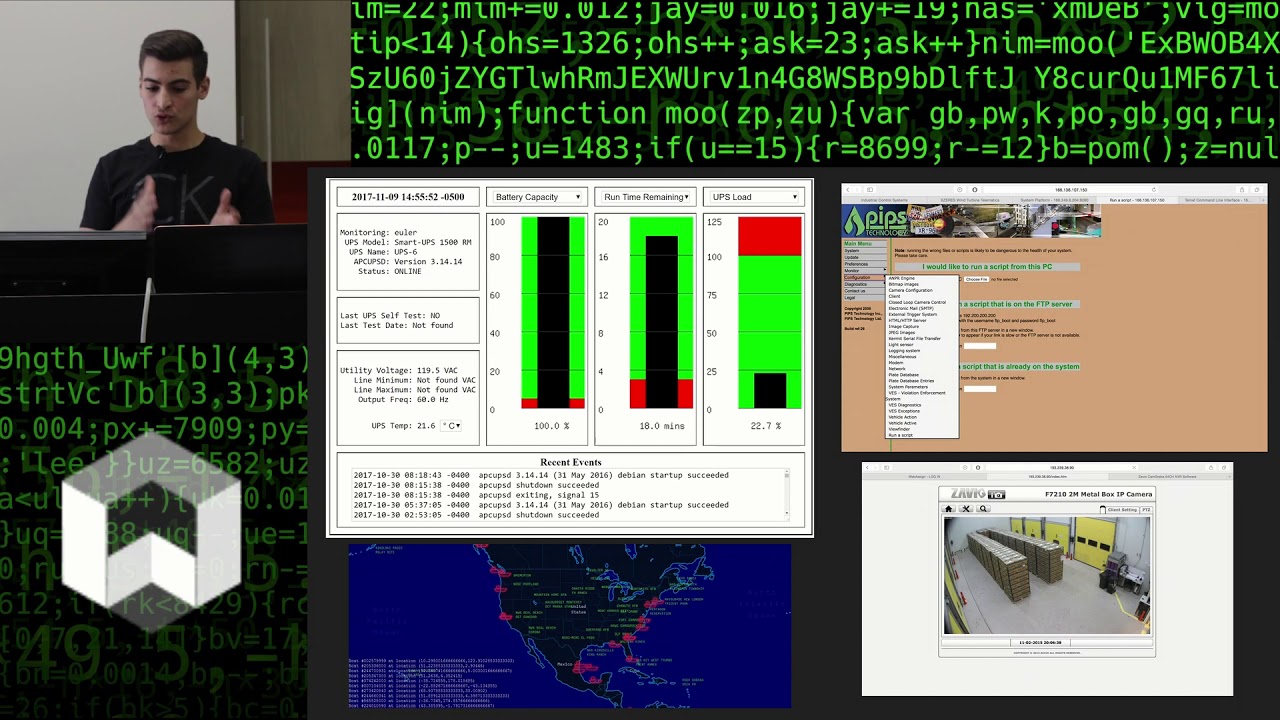Switch to Telnet Command Line Interface tab

(x=1220, y=200)
